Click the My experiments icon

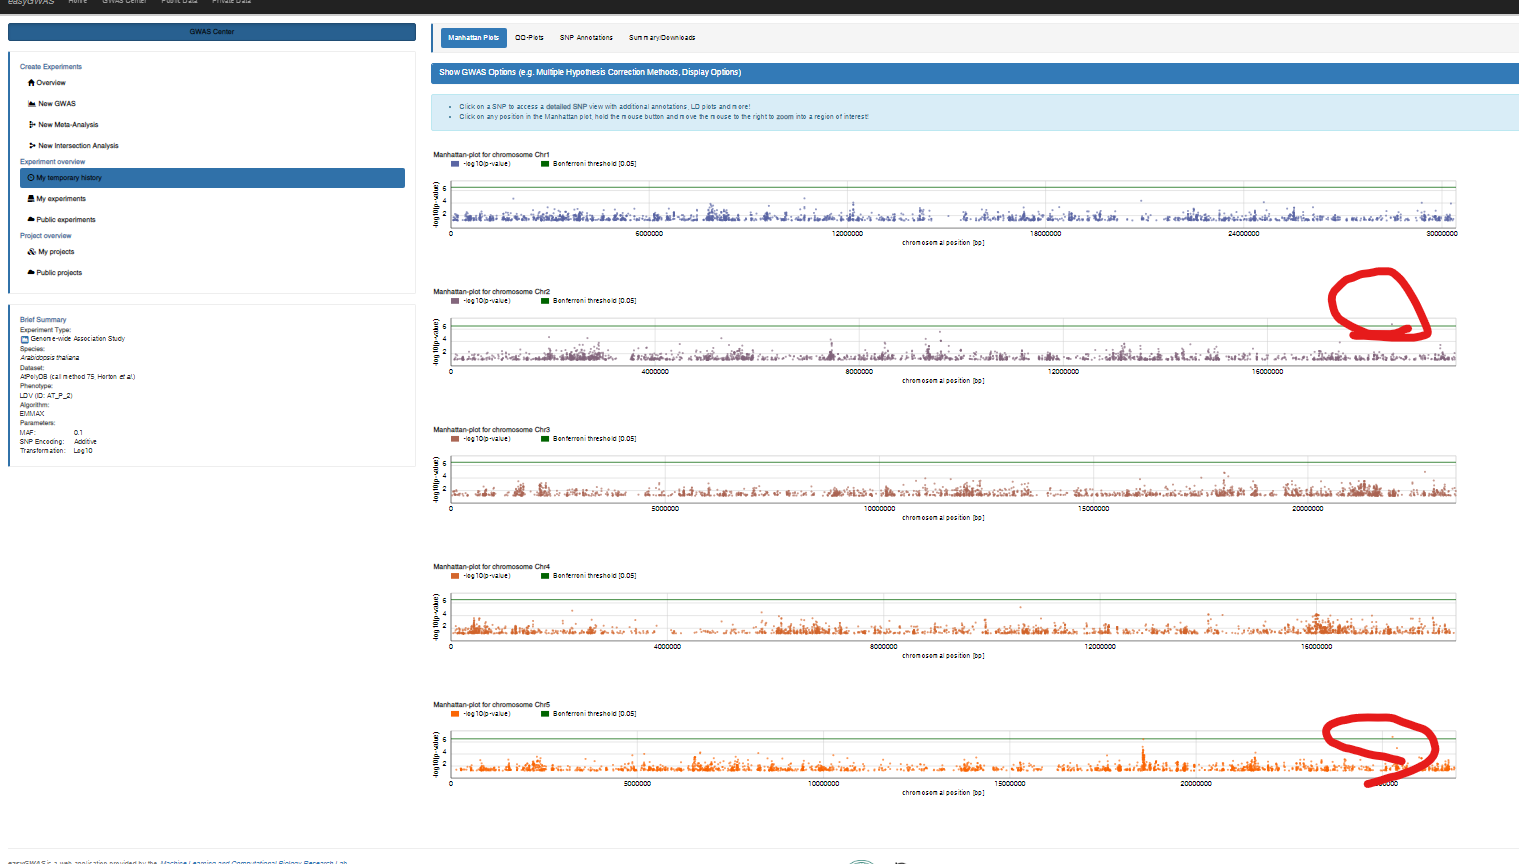click(x=31, y=199)
